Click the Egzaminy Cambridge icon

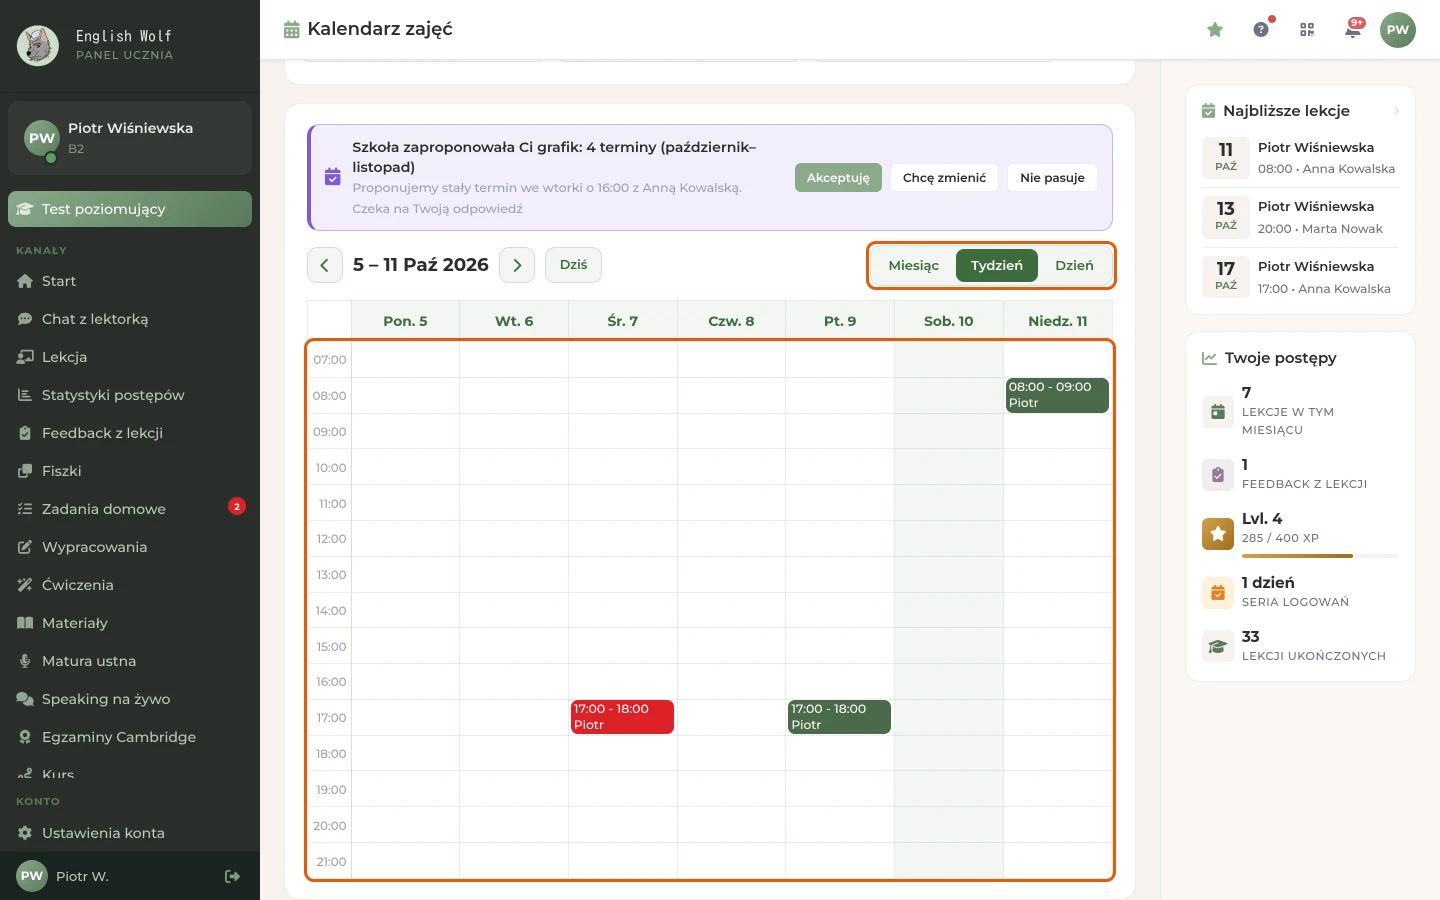click(x=25, y=737)
